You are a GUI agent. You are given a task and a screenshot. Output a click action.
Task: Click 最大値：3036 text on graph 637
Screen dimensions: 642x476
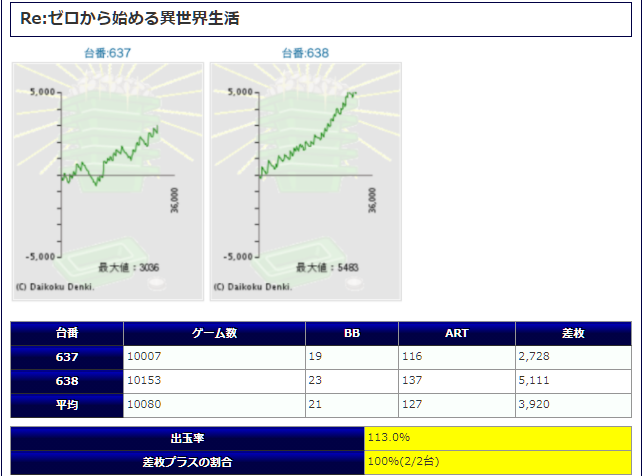click(129, 268)
